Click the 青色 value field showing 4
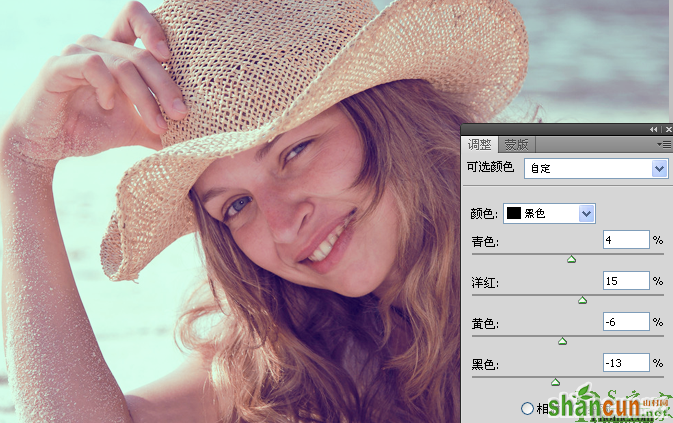This screenshot has height=423, width=673. (626, 239)
